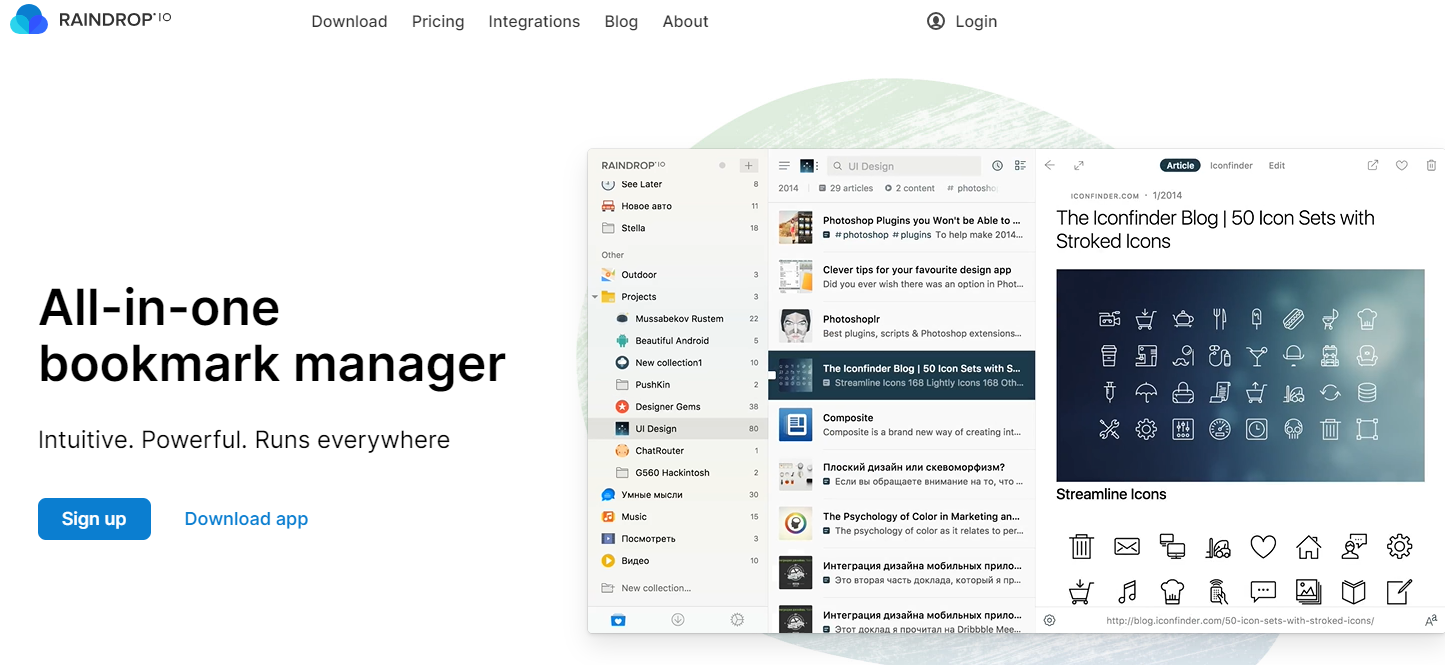Open the Blog navigation link

tap(621, 21)
